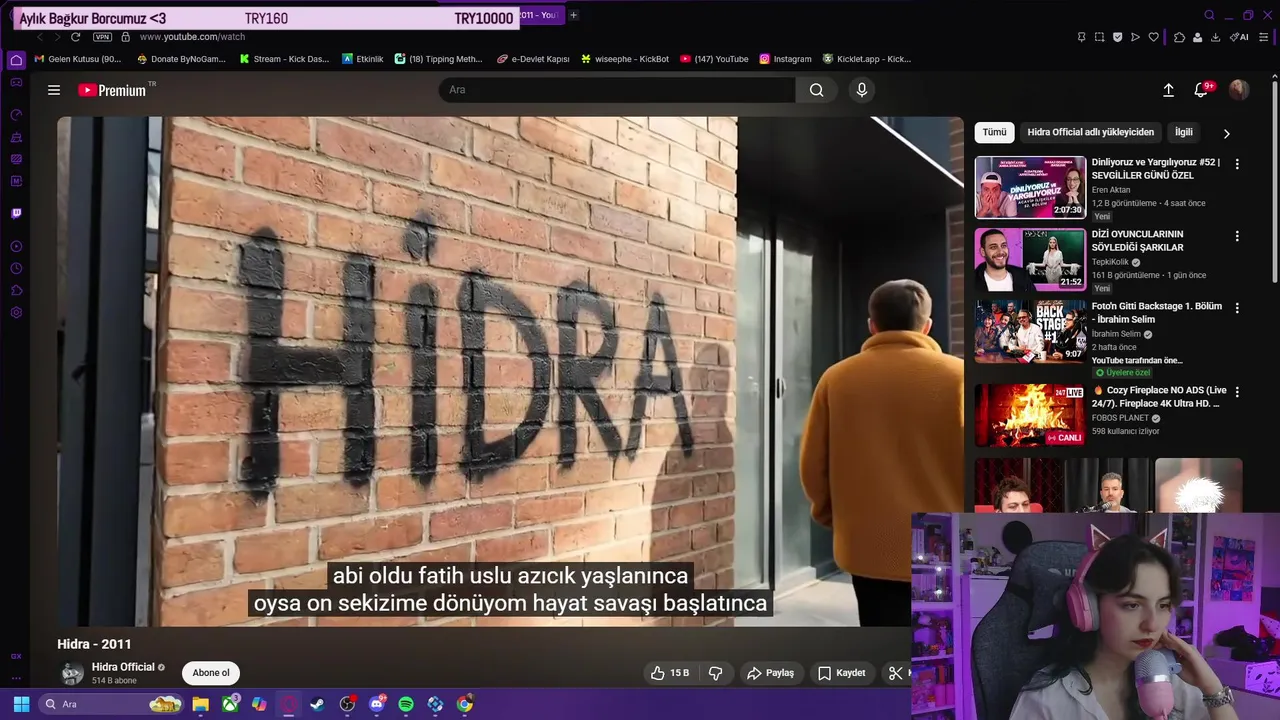Like the Hidra - 2011 video
Viewport: 1280px width, 720px height.
[670, 673]
